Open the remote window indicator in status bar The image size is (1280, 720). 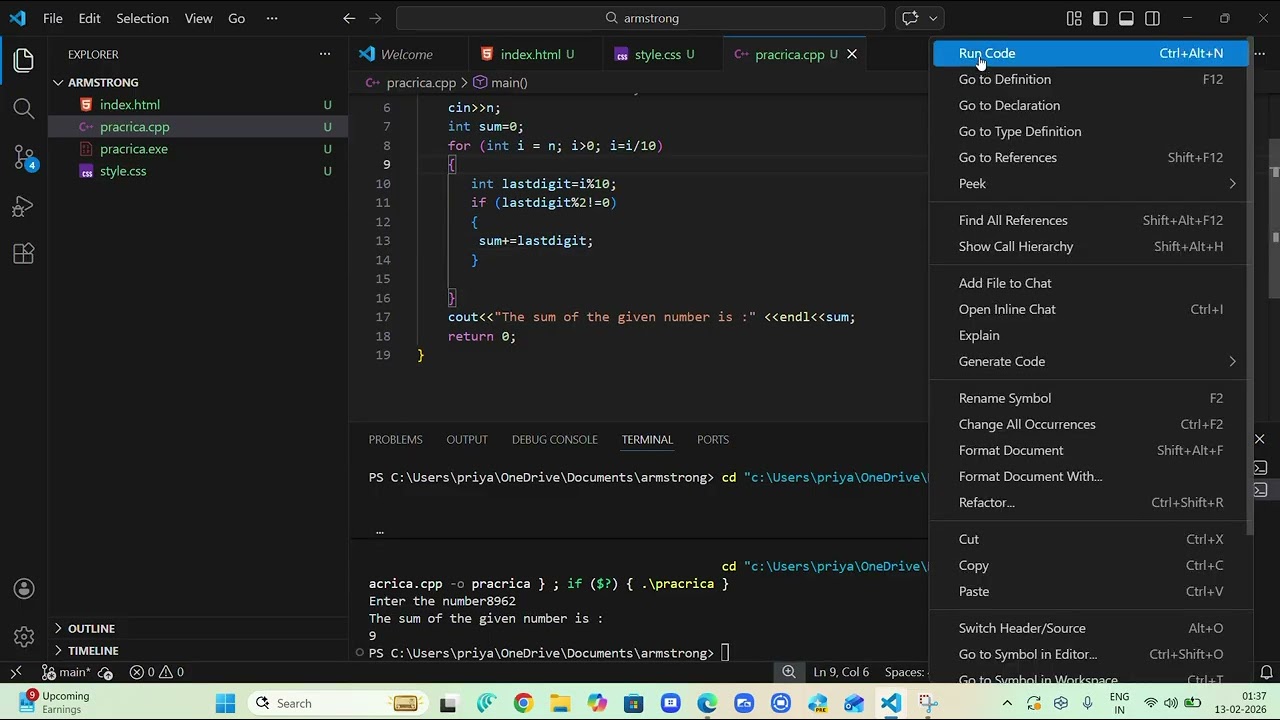[16, 672]
